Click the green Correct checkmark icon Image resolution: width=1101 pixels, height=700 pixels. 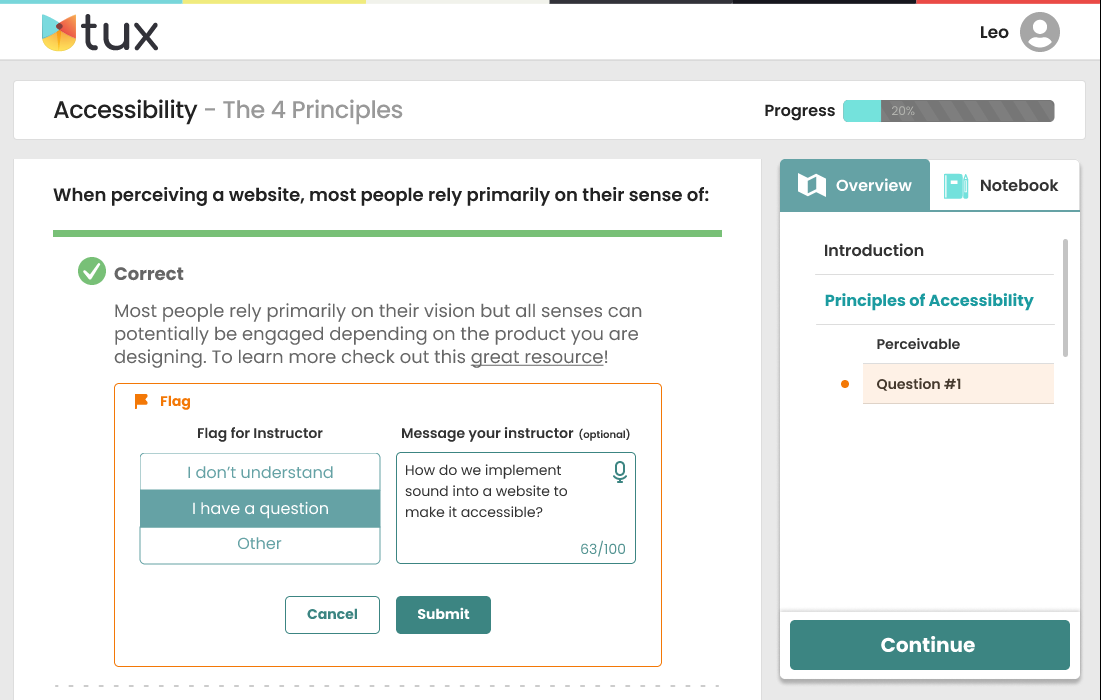click(92, 272)
